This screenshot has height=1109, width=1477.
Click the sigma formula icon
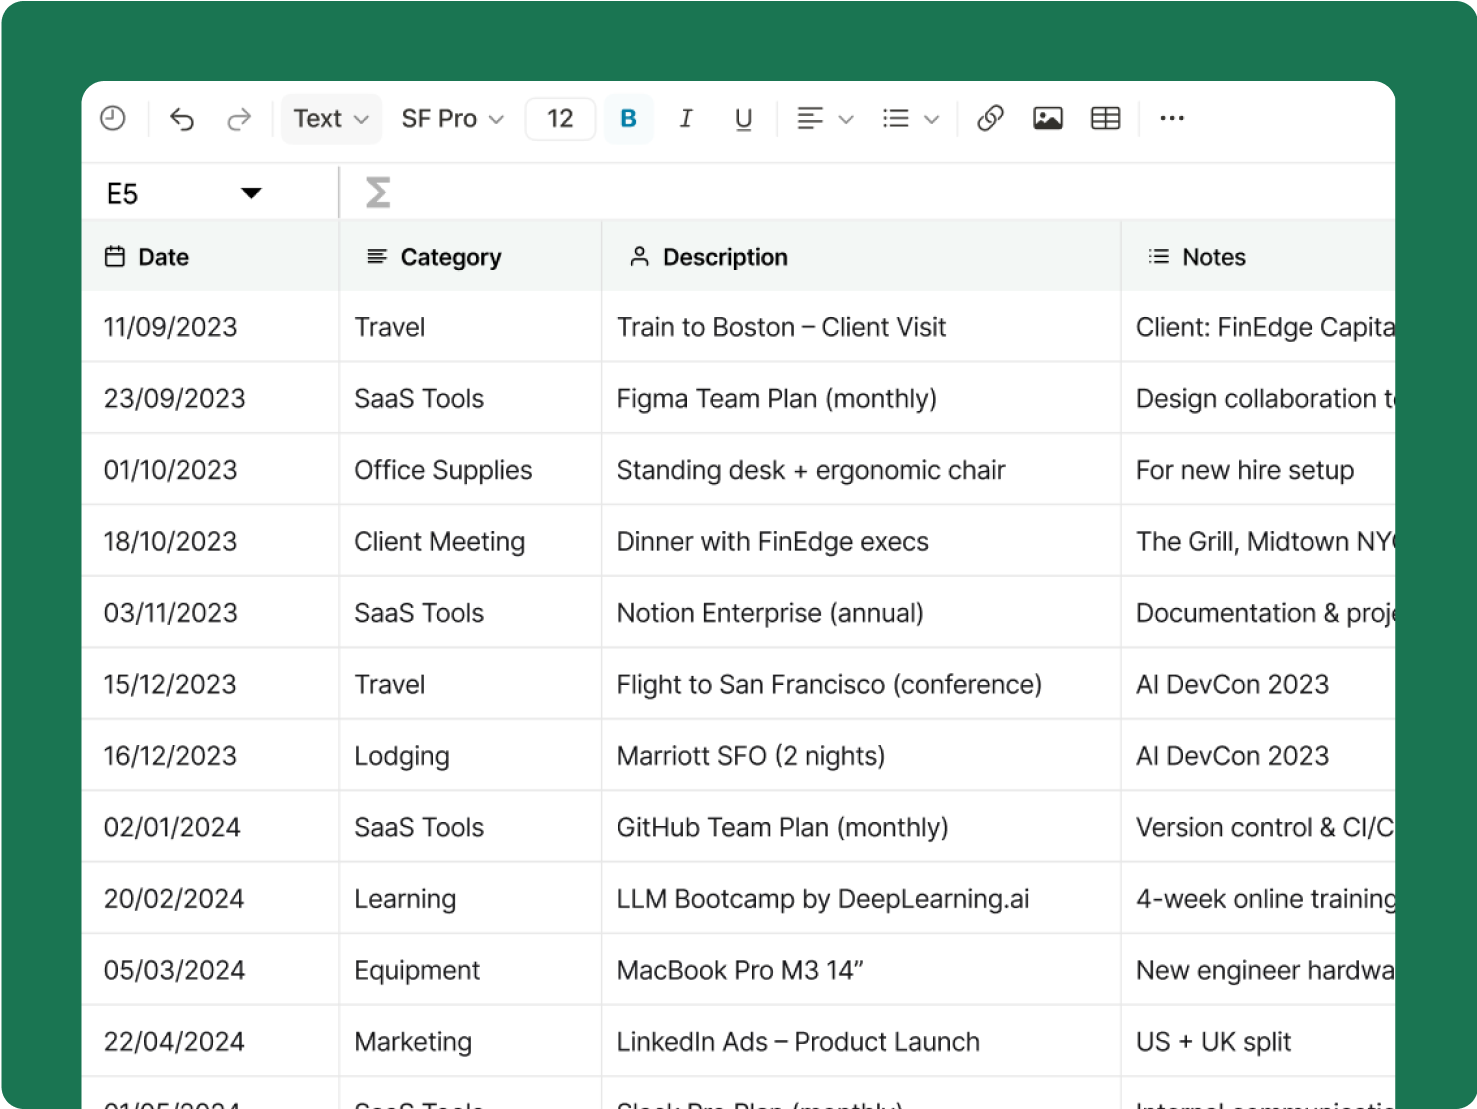tap(378, 192)
